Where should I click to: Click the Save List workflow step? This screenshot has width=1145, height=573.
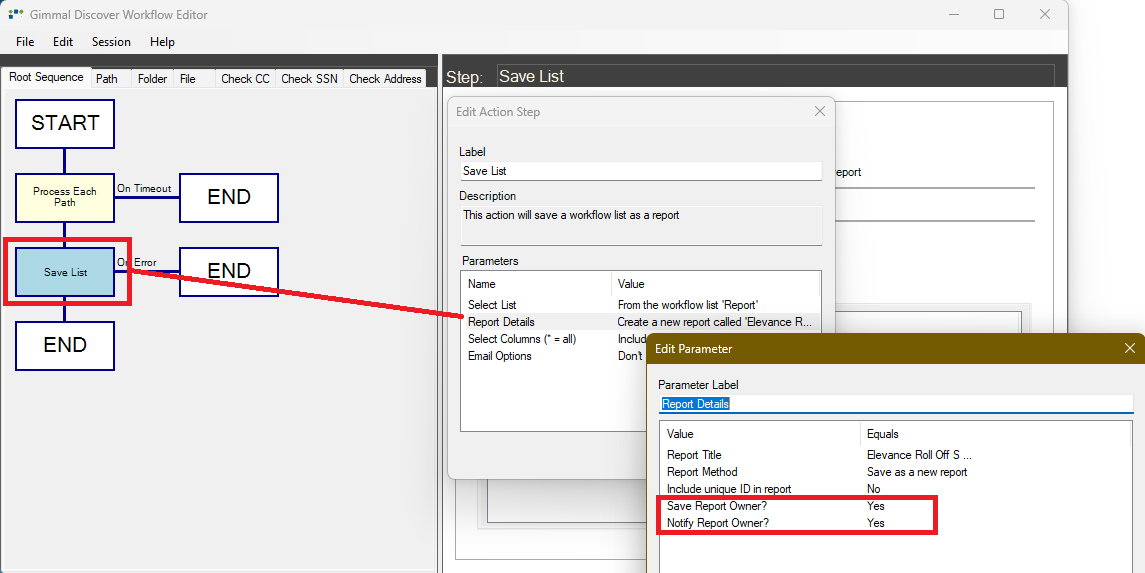pyautogui.click(x=65, y=272)
